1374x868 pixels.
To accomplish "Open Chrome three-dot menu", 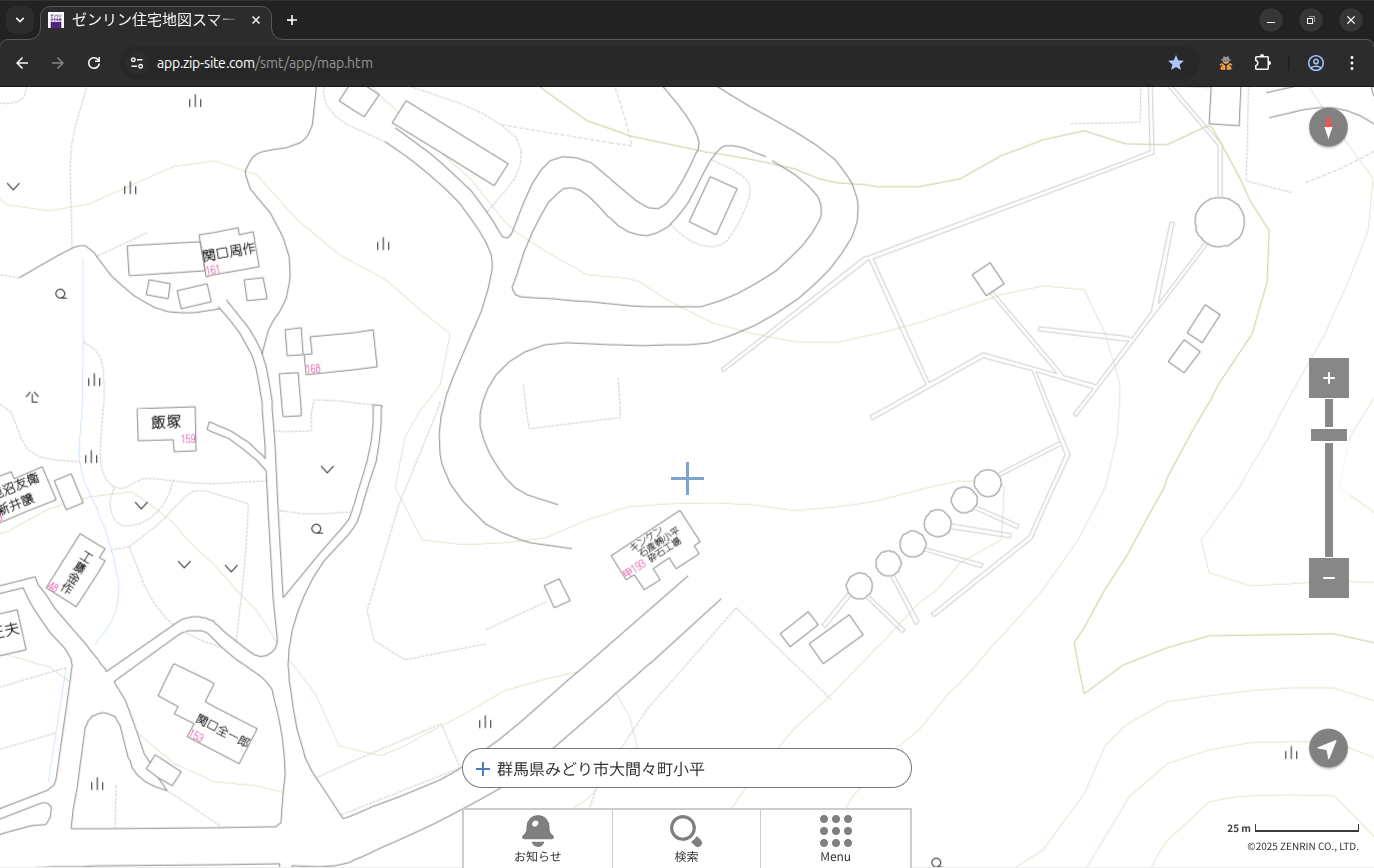I will coord(1352,63).
